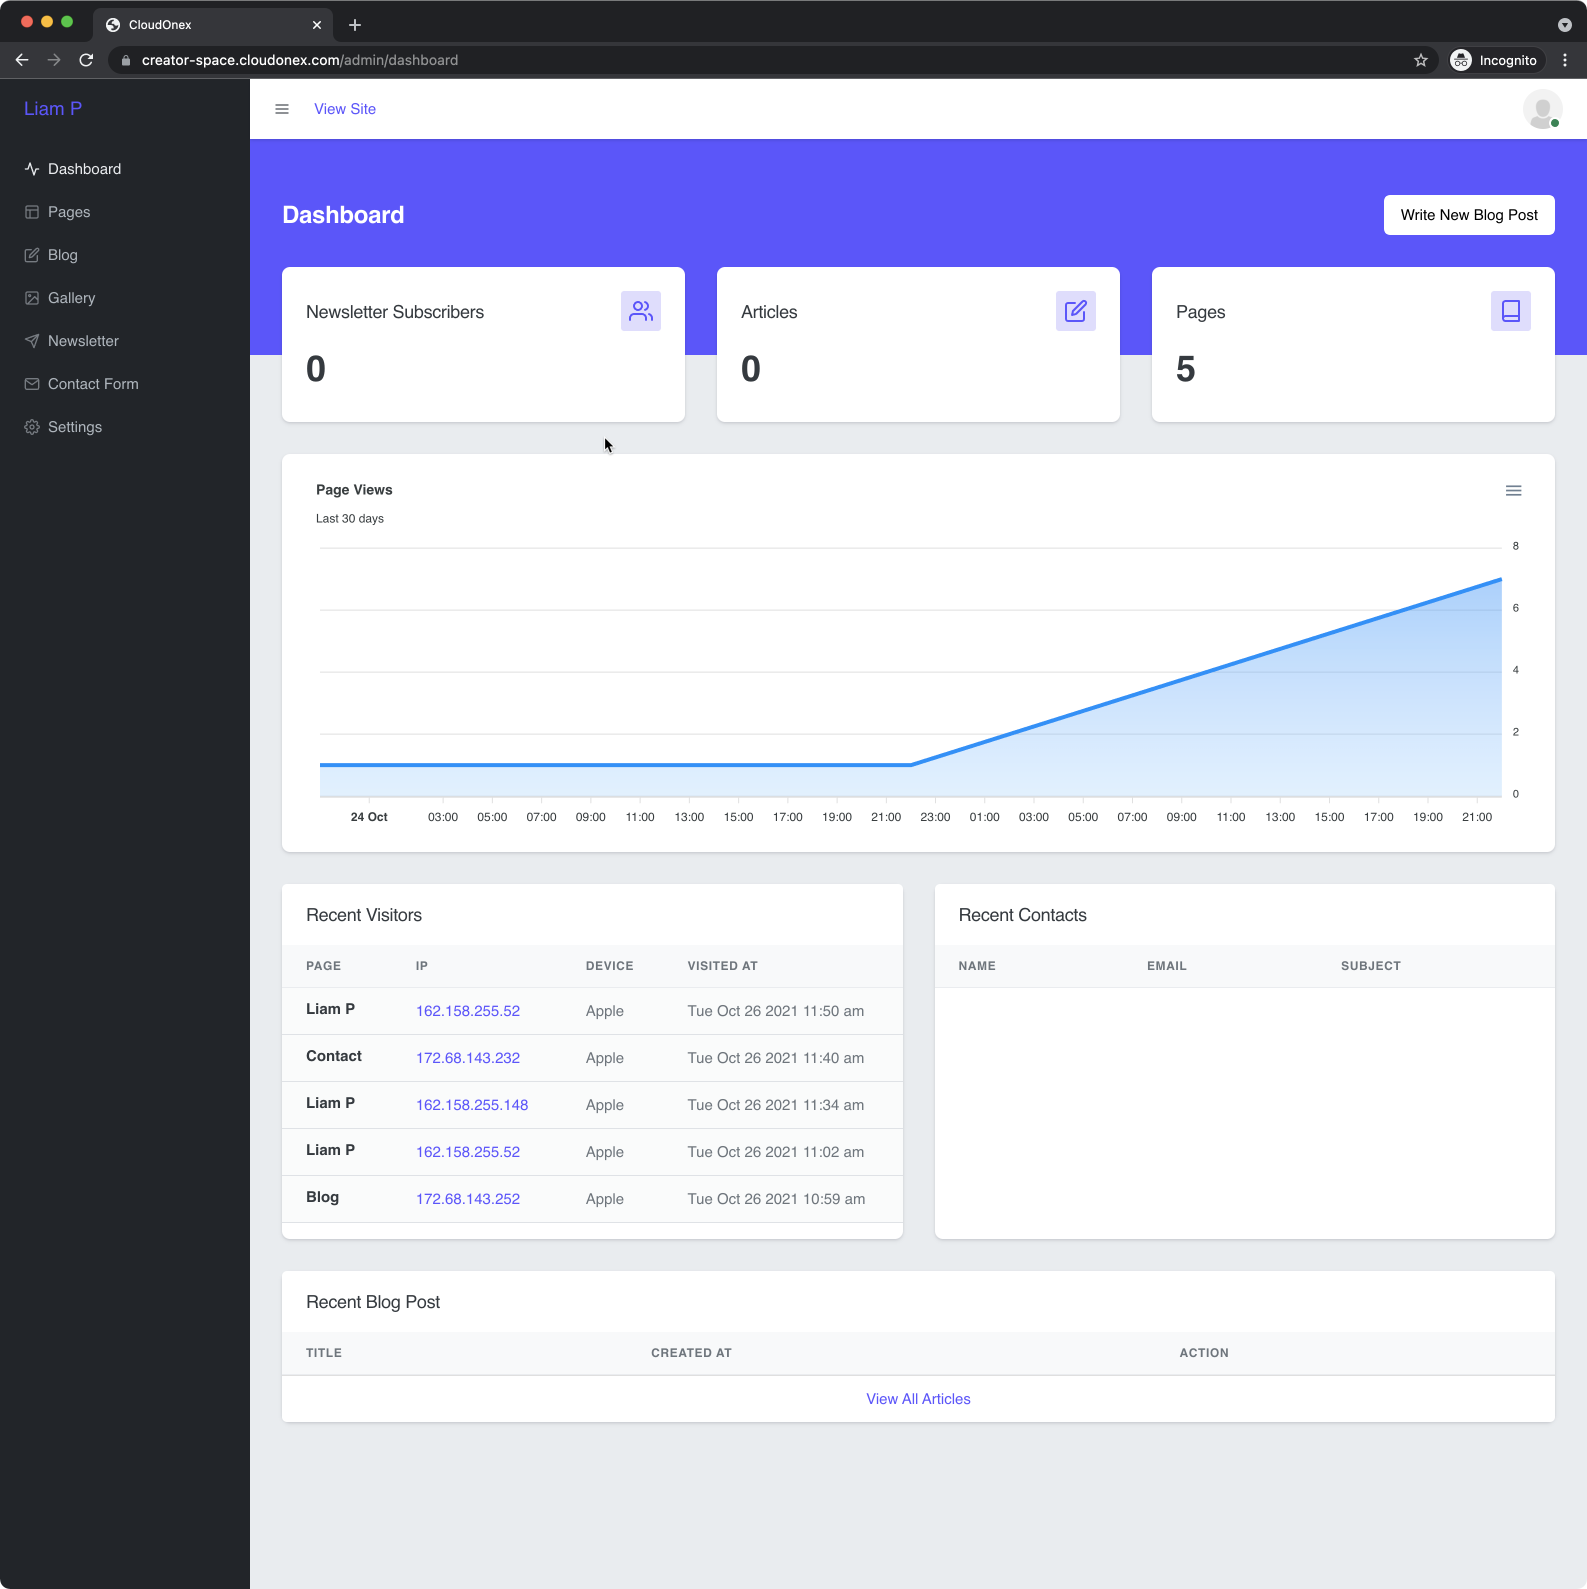Bookmark this page with star icon
Viewport: 1587px width, 1589px height.
(1421, 60)
